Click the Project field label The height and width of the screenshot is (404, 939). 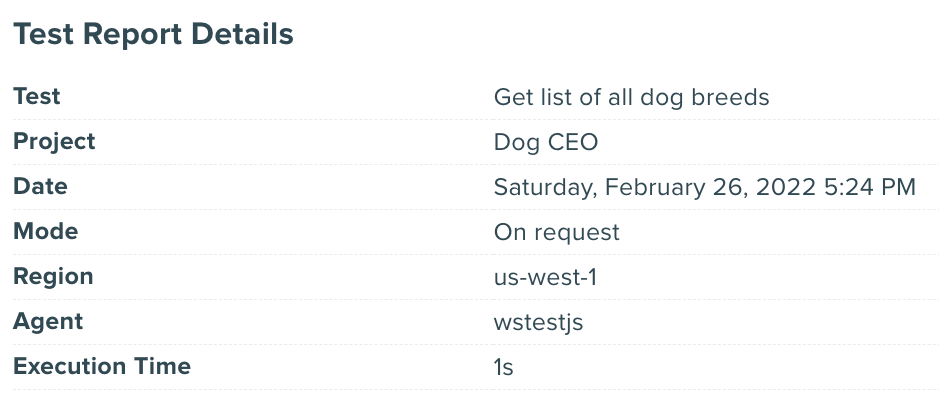click(54, 142)
